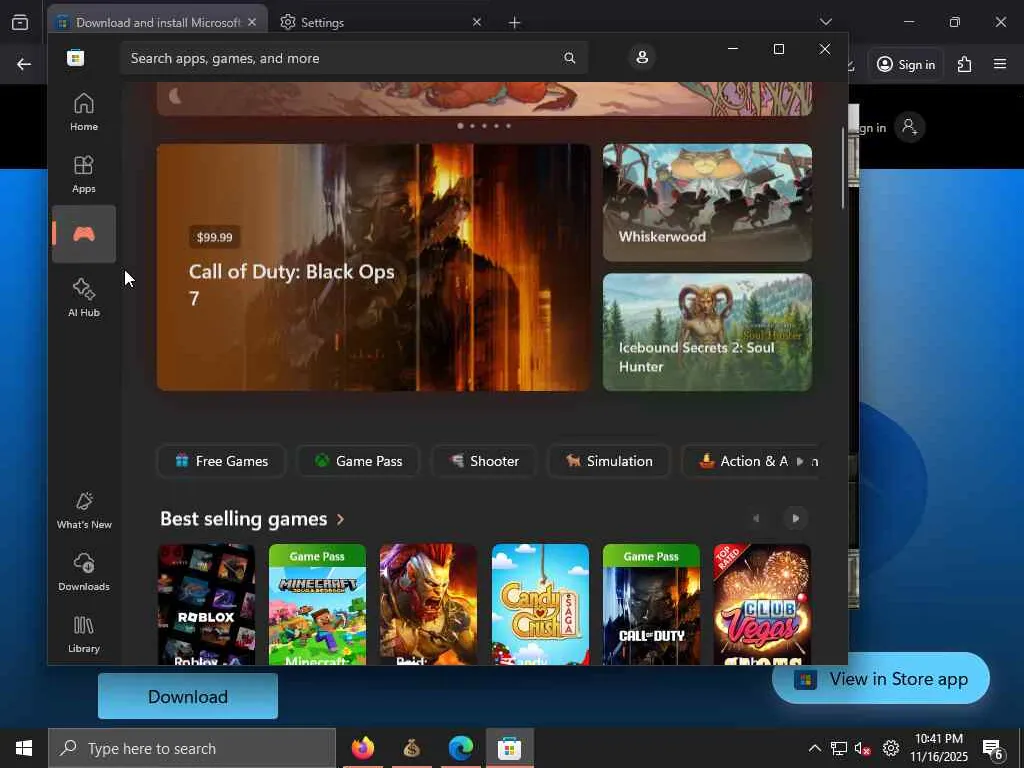Open the settings gear tray icon
Viewport: 1024px width, 768px height.
pos(890,748)
